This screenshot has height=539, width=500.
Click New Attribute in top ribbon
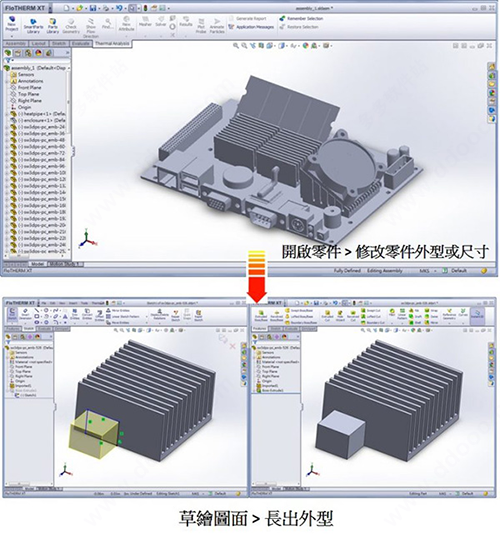(126, 23)
